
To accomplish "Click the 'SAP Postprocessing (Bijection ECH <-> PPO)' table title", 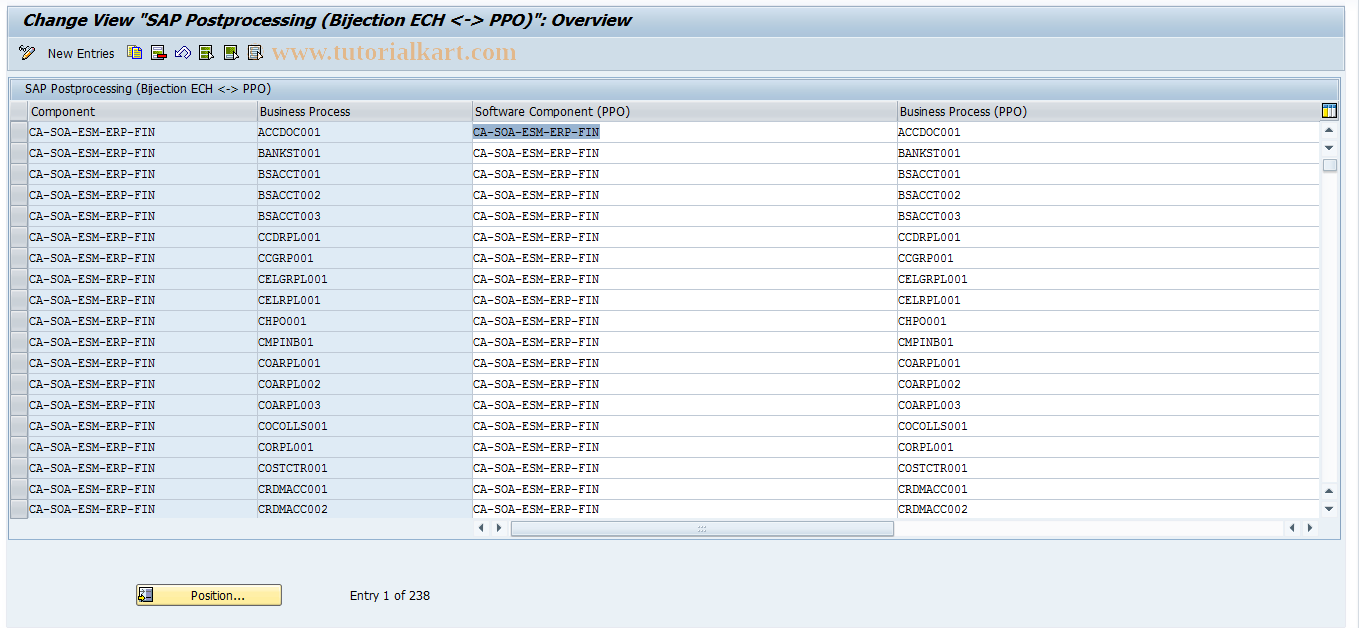I will click(148, 89).
